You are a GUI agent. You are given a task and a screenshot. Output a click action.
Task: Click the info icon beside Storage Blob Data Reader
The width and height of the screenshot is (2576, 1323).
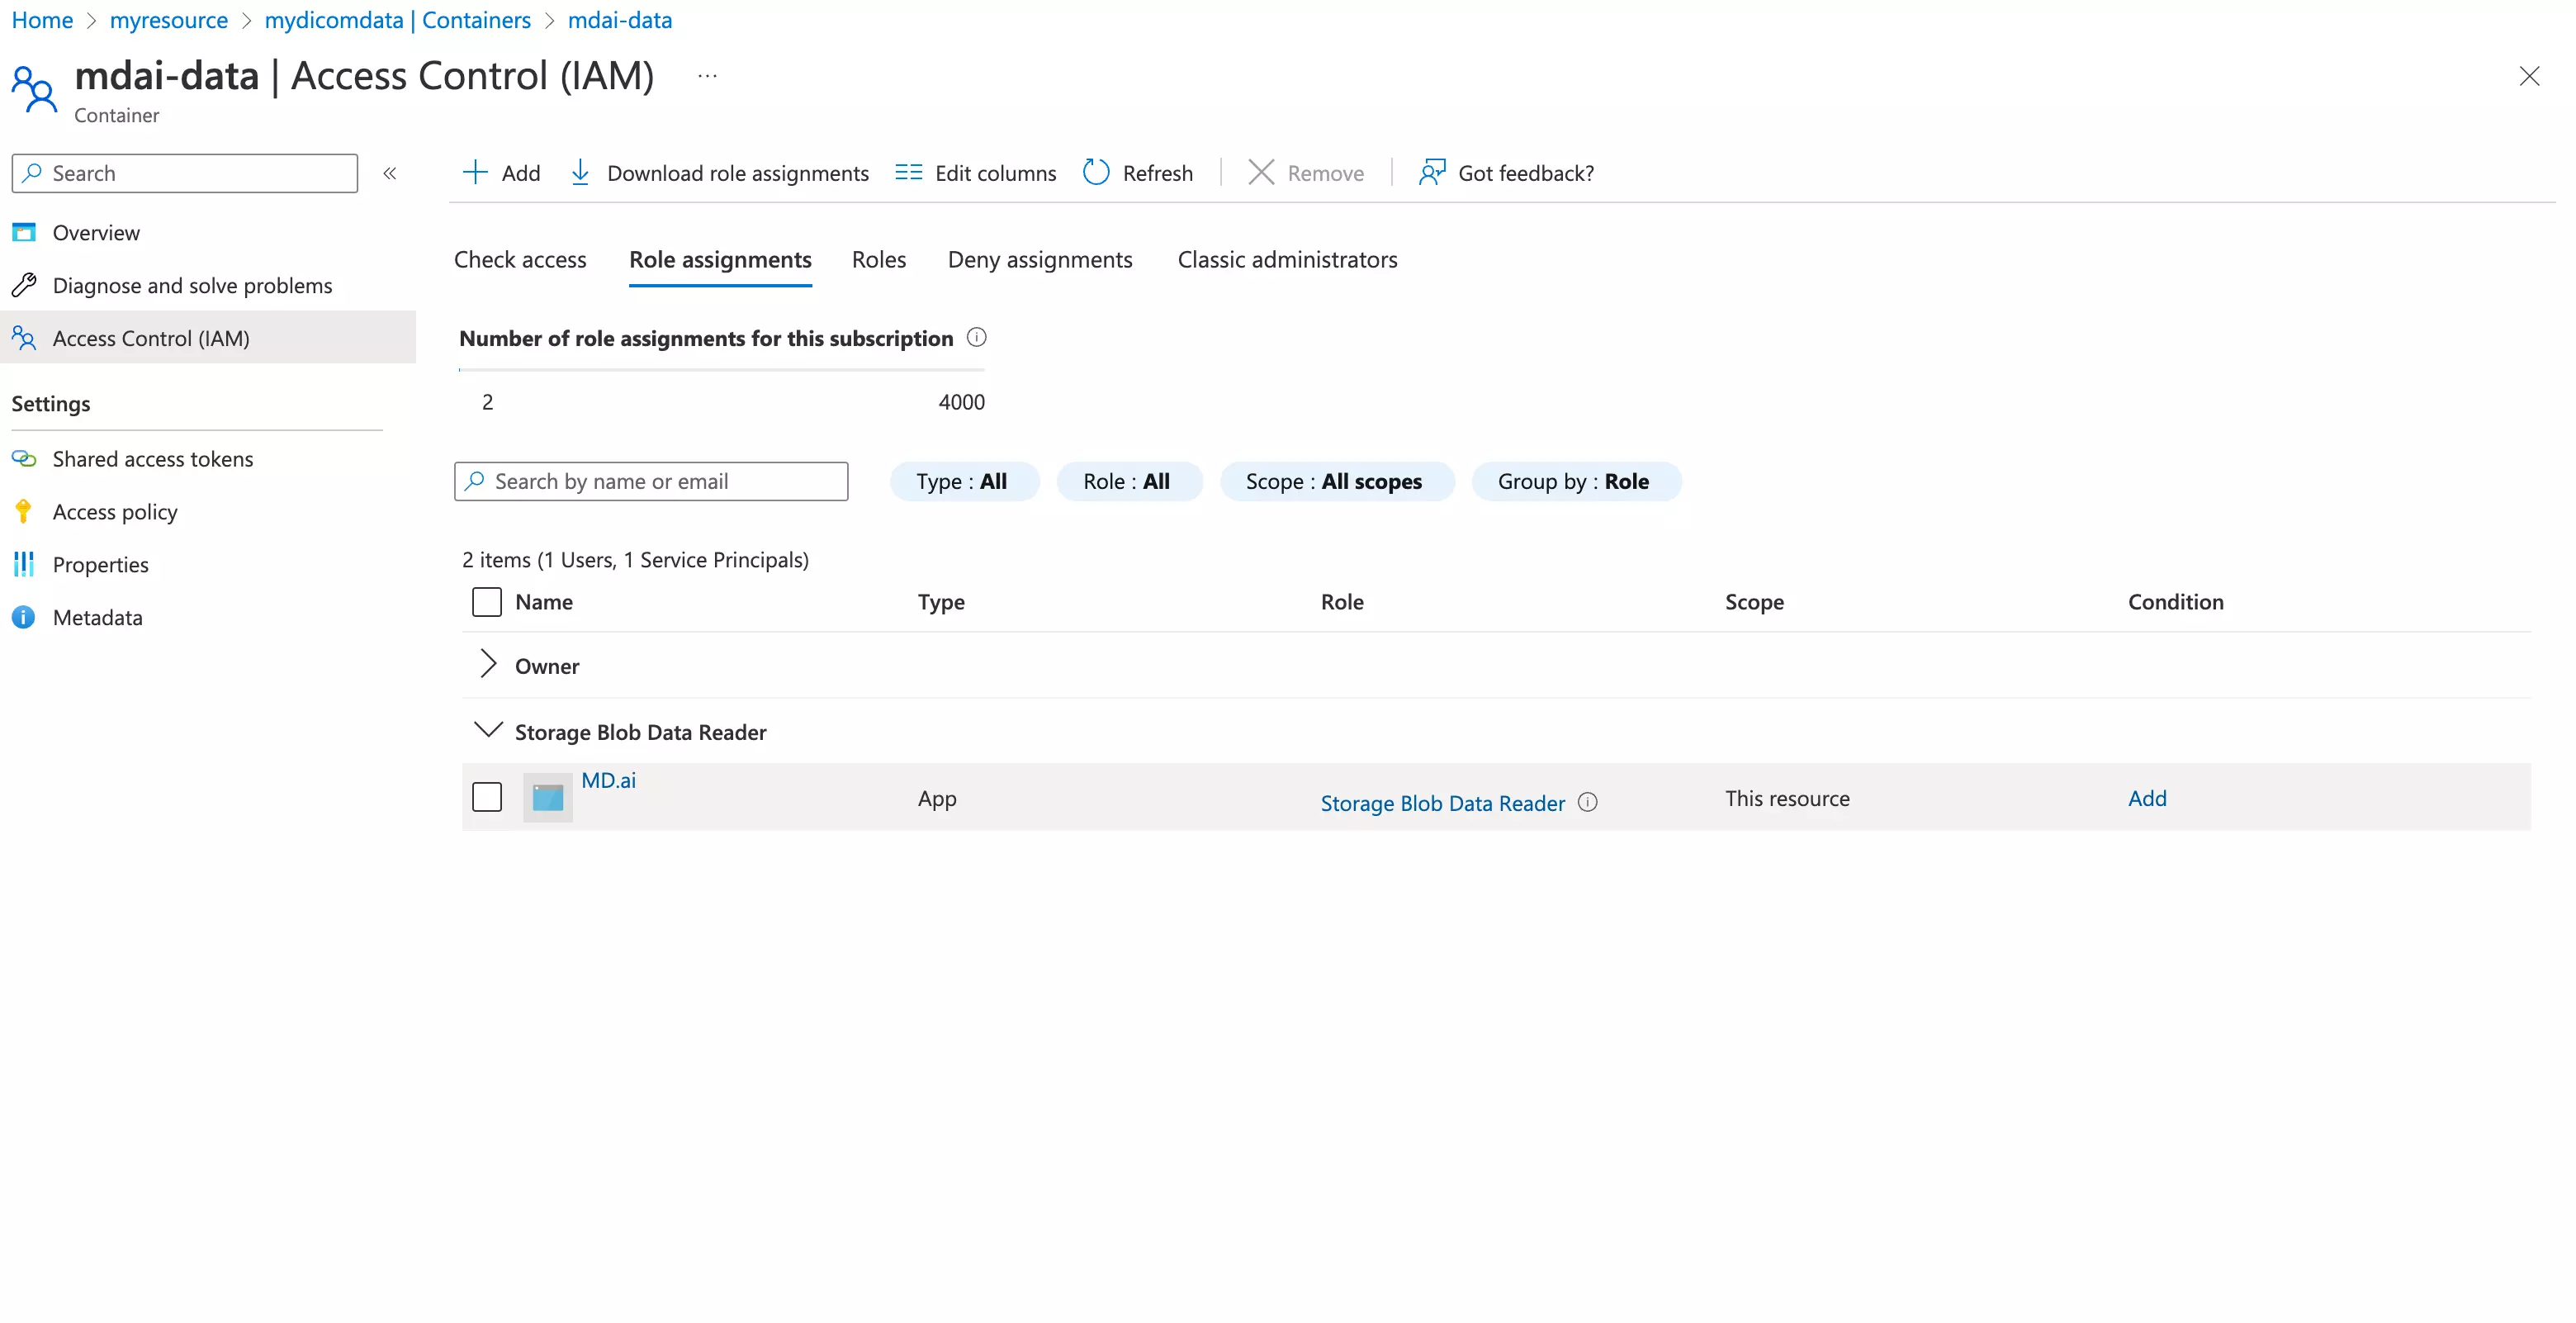click(1586, 802)
